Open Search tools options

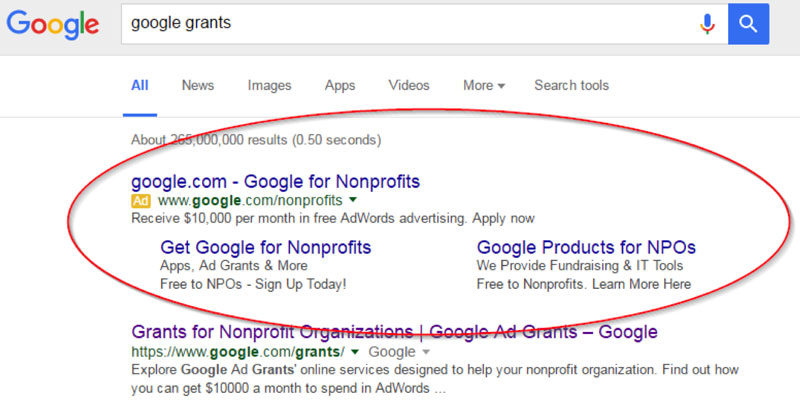571,85
